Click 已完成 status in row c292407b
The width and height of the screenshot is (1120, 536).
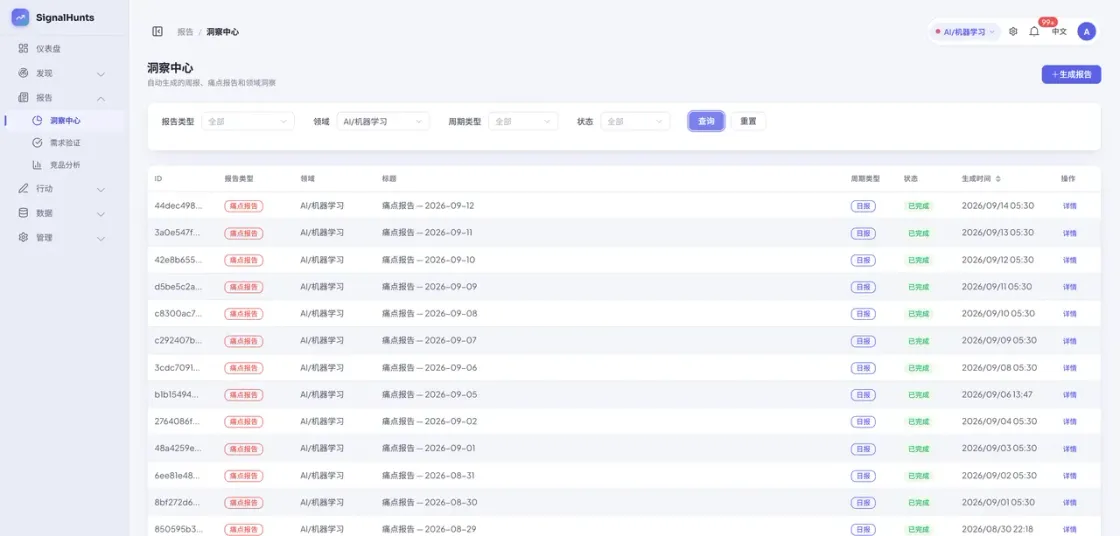(919, 341)
